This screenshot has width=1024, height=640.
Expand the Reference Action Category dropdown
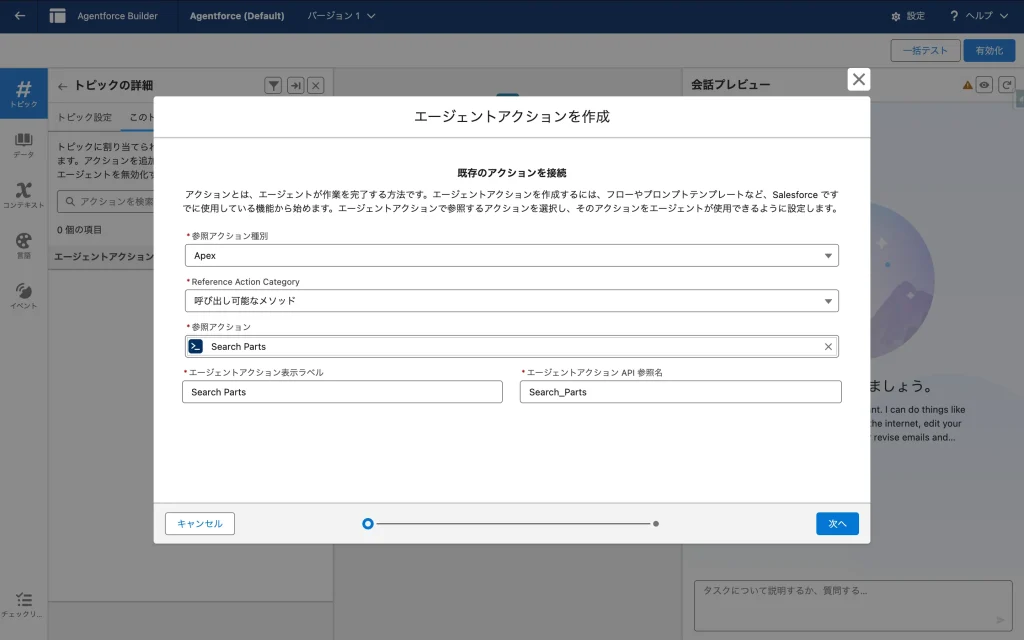point(511,301)
